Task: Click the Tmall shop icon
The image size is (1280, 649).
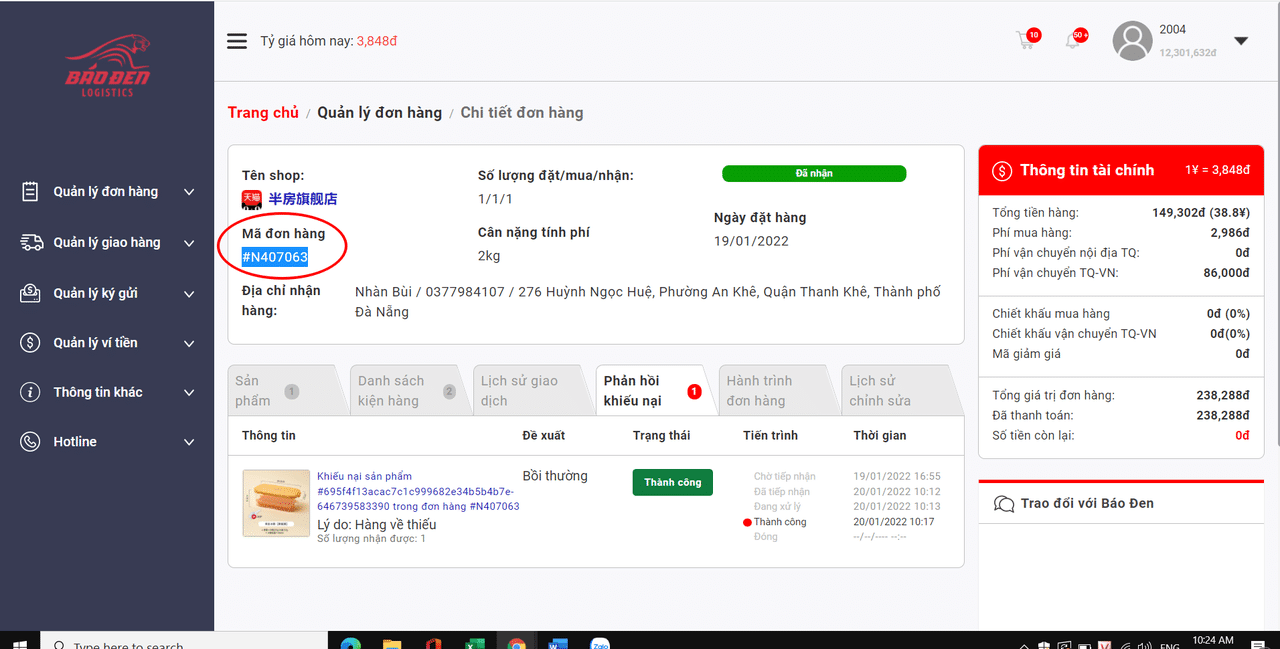Action: 251,199
